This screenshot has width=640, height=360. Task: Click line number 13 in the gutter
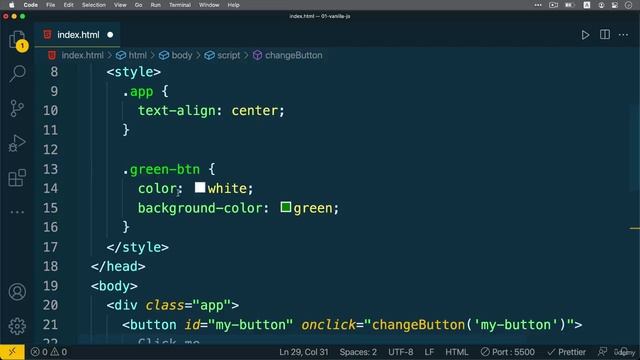[51, 169]
